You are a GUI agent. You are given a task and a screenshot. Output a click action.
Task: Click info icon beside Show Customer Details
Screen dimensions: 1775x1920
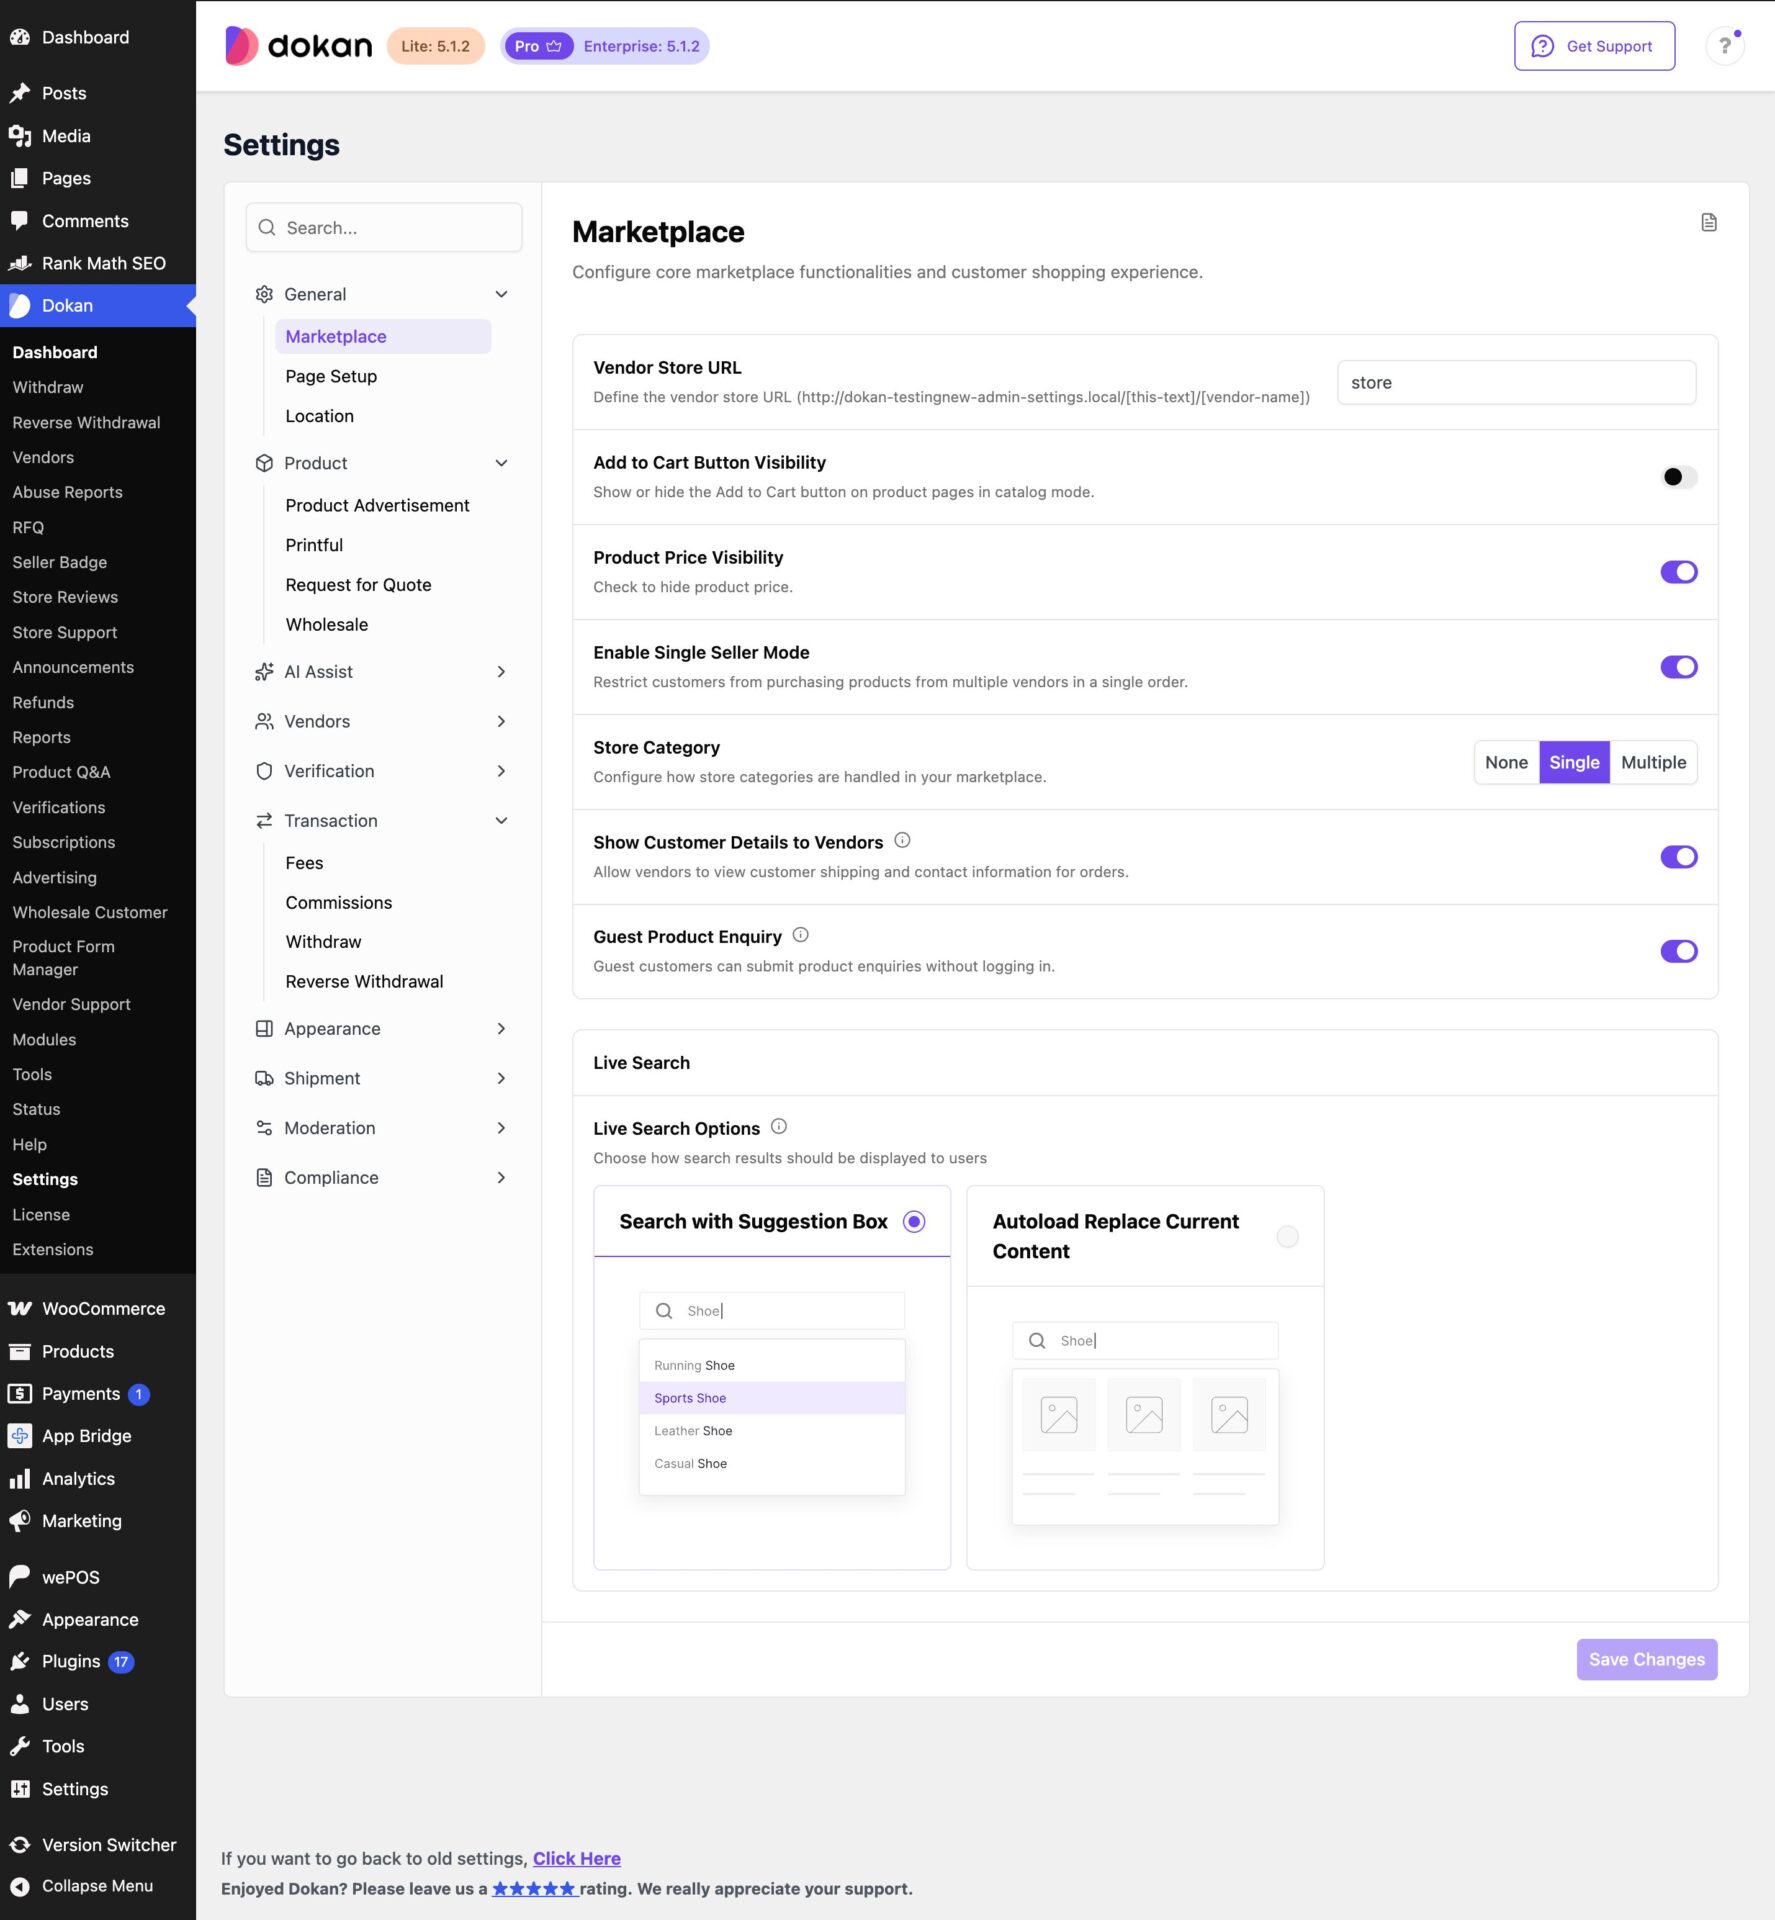point(902,840)
